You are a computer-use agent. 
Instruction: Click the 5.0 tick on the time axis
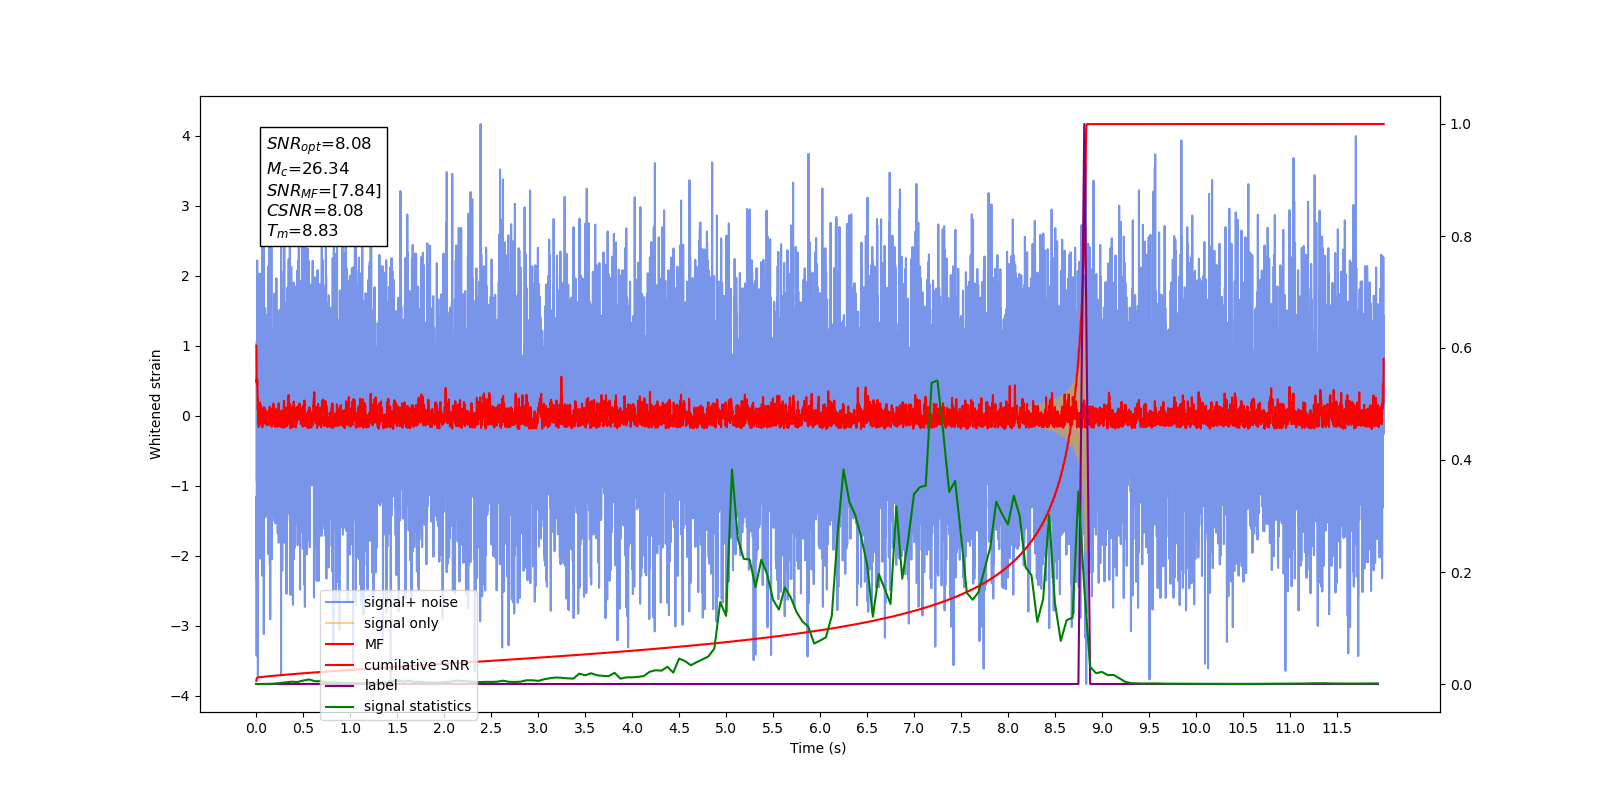click(x=726, y=728)
